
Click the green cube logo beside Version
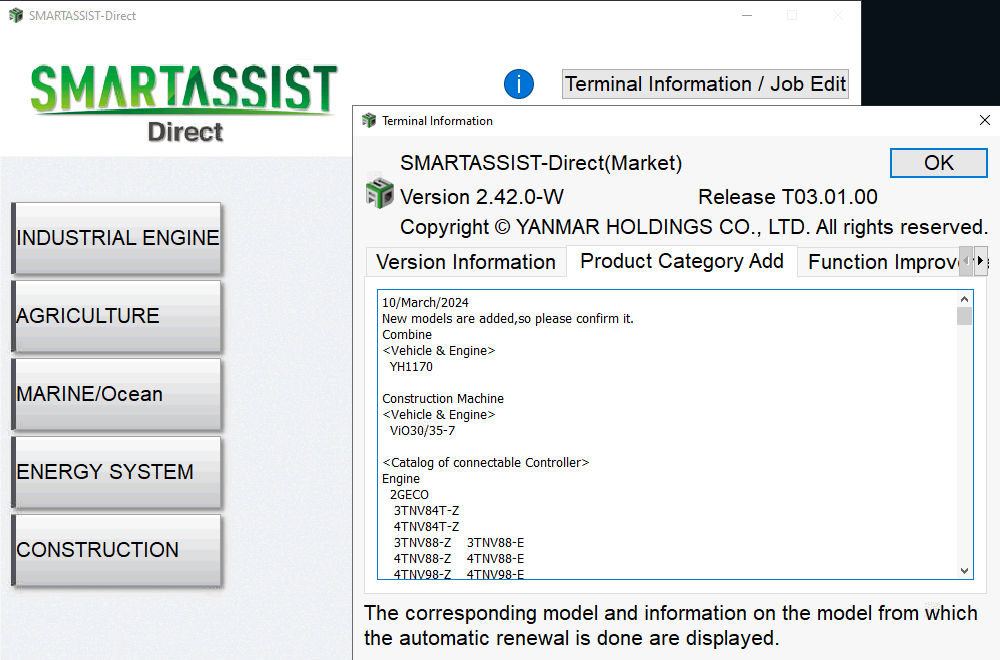(379, 192)
